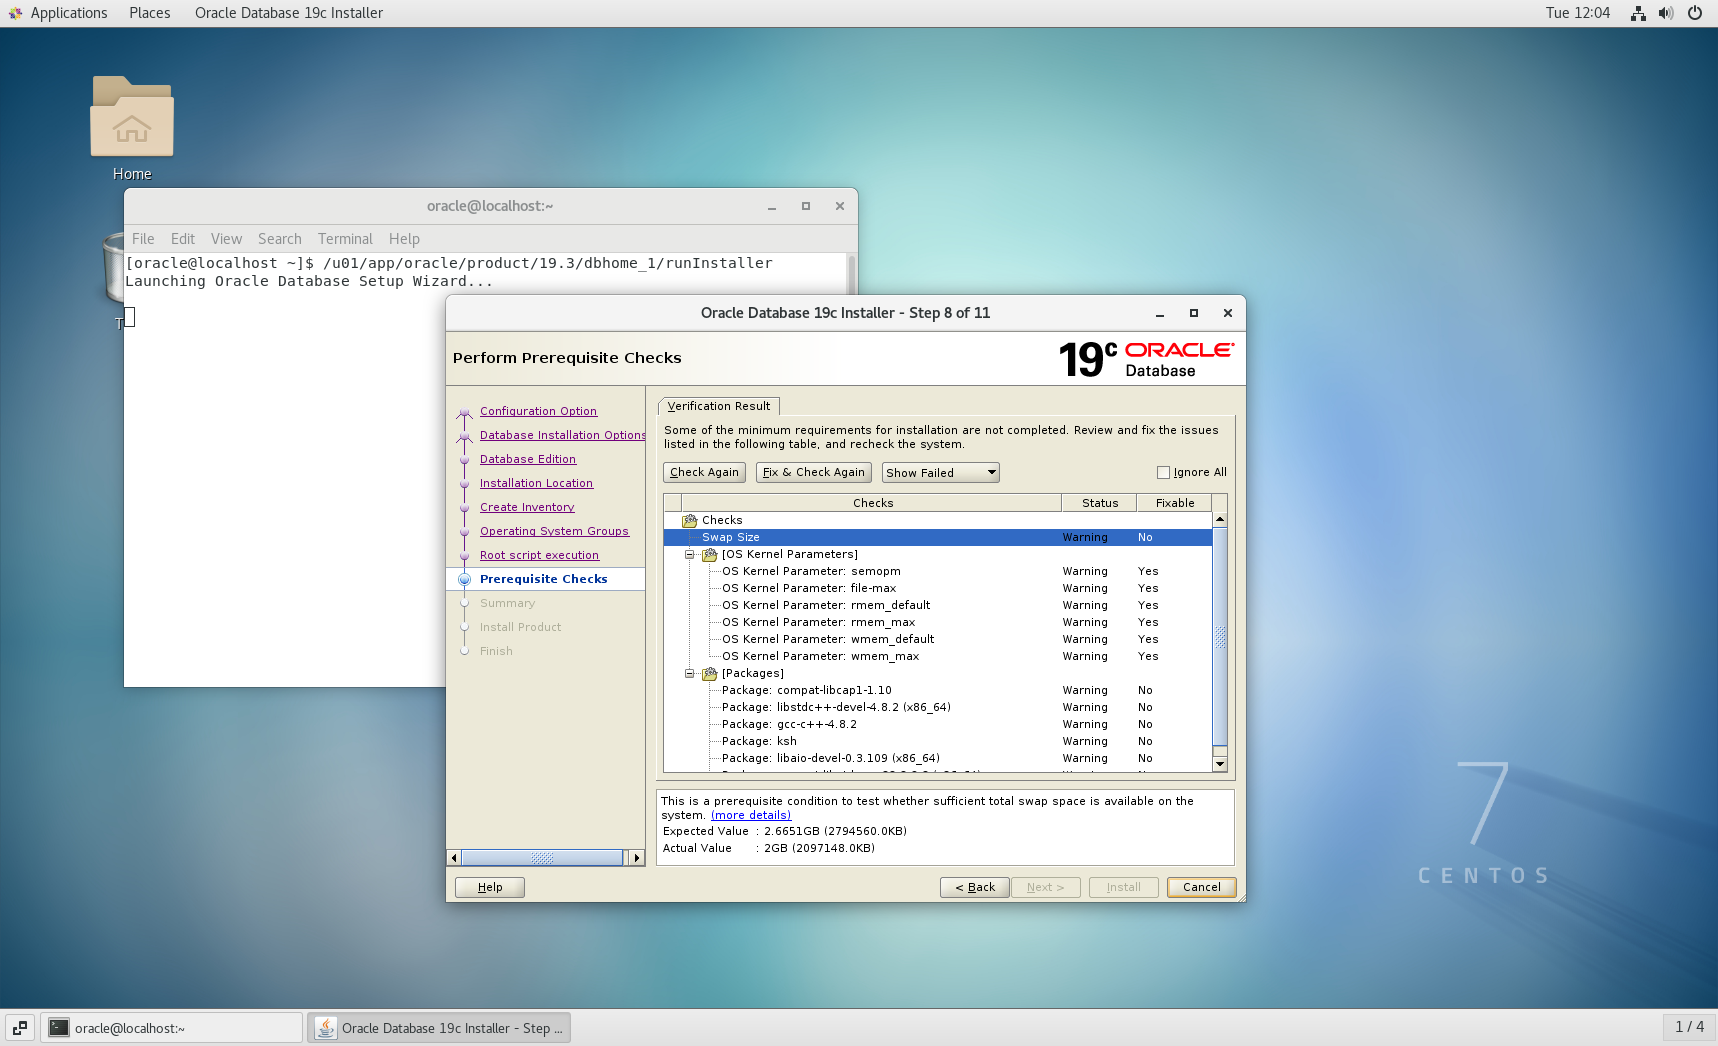This screenshot has width=1718, height=1046.
Task: Select OS Kernel Parameter rmem_default row
Action: click(938, 605)
